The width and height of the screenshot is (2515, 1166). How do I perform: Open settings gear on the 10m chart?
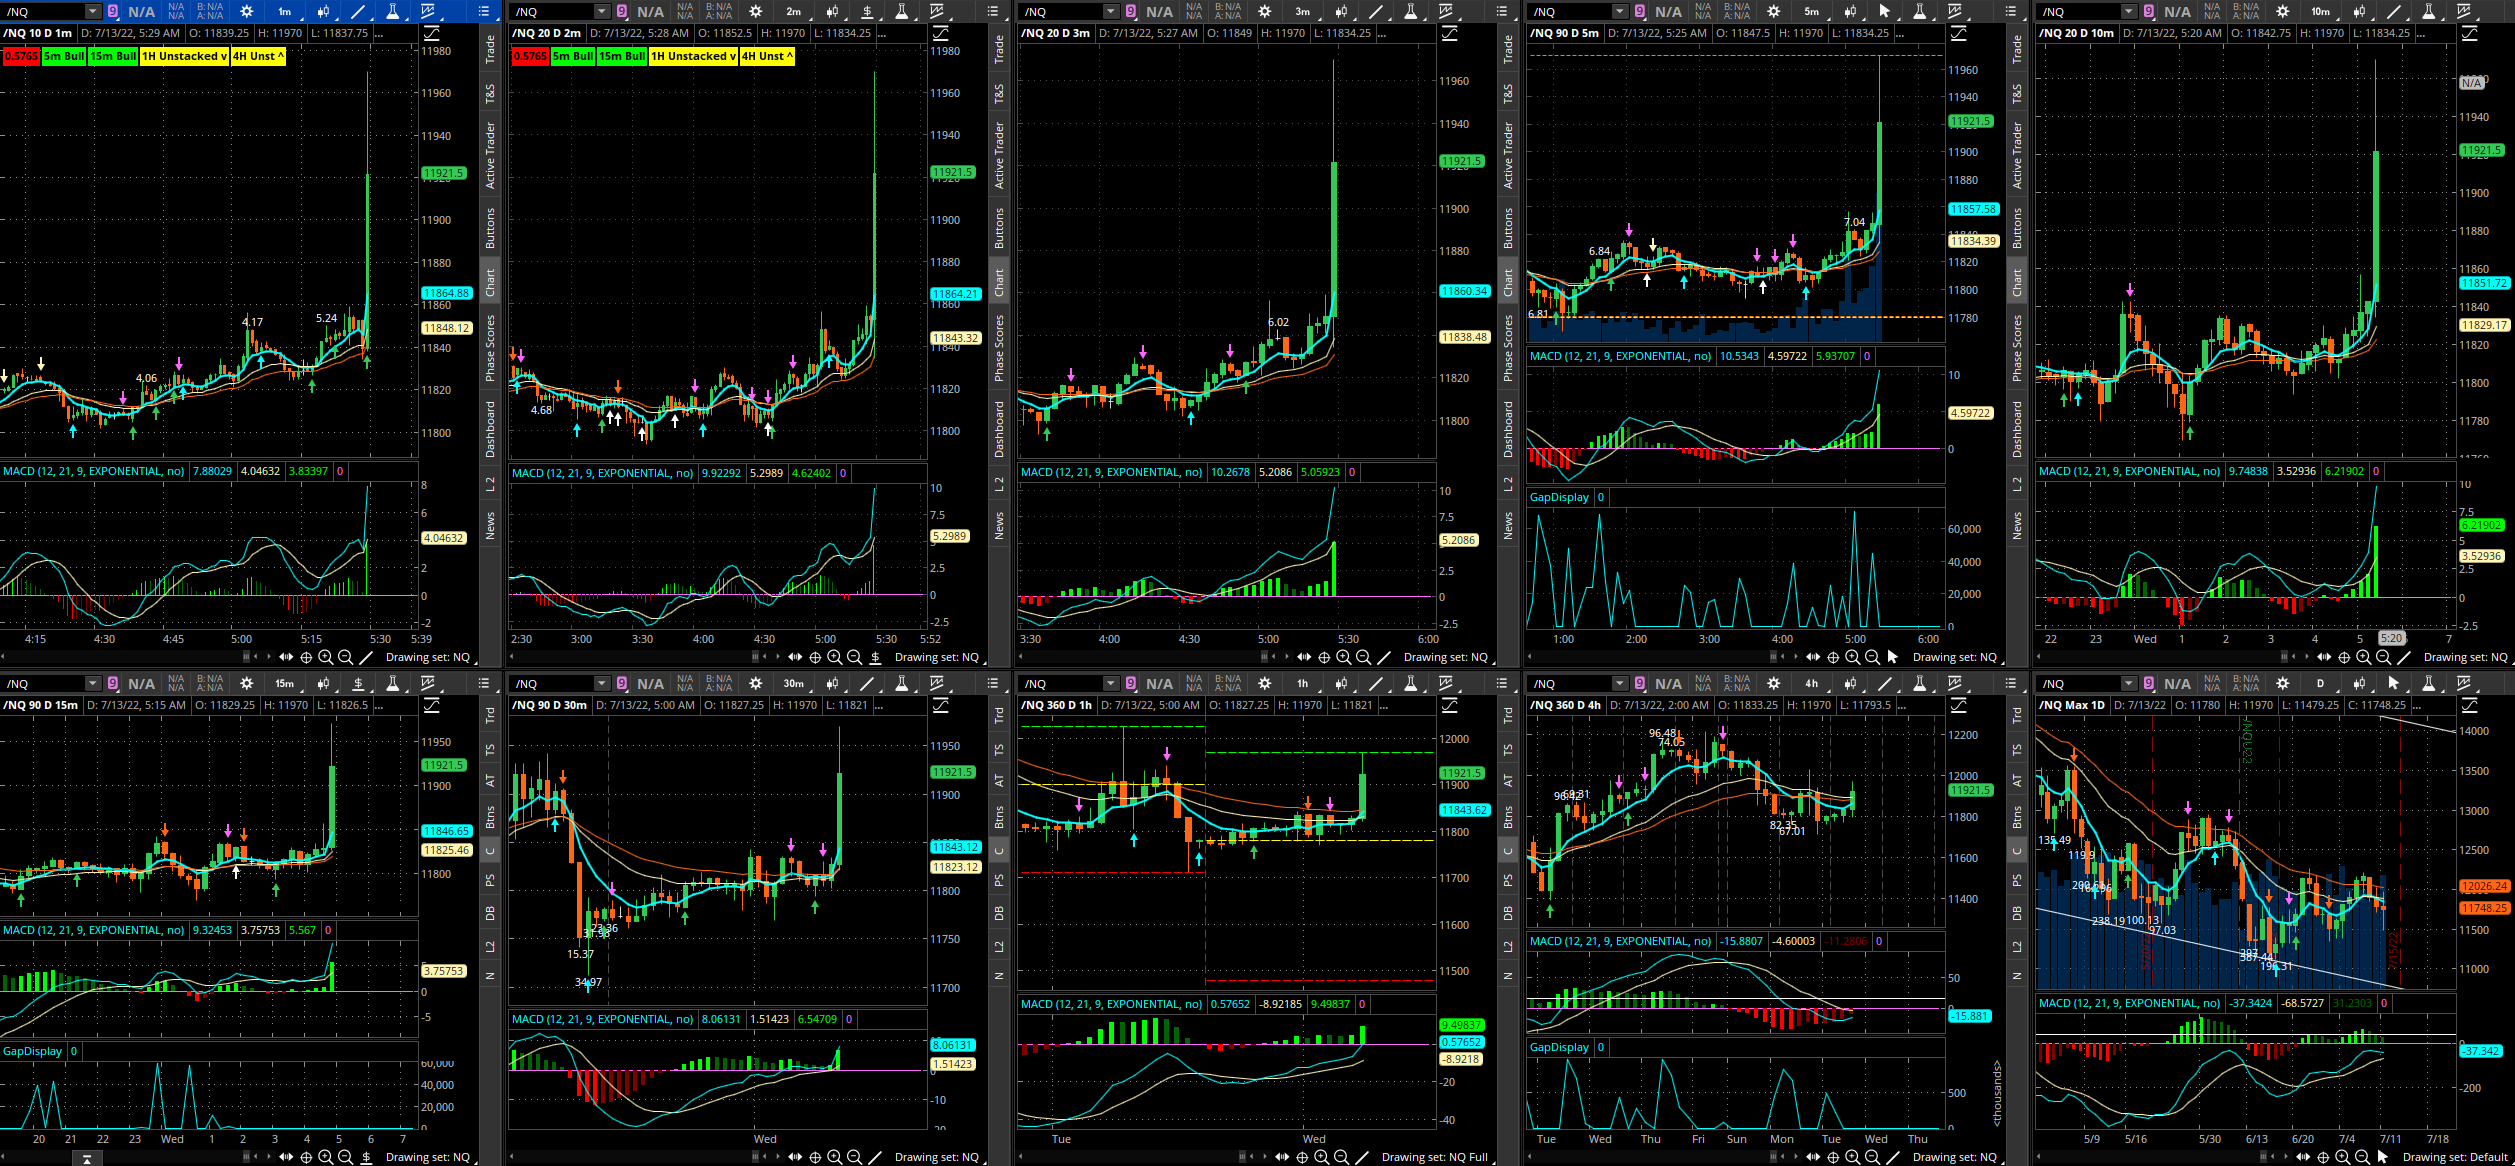[2282, 12]
